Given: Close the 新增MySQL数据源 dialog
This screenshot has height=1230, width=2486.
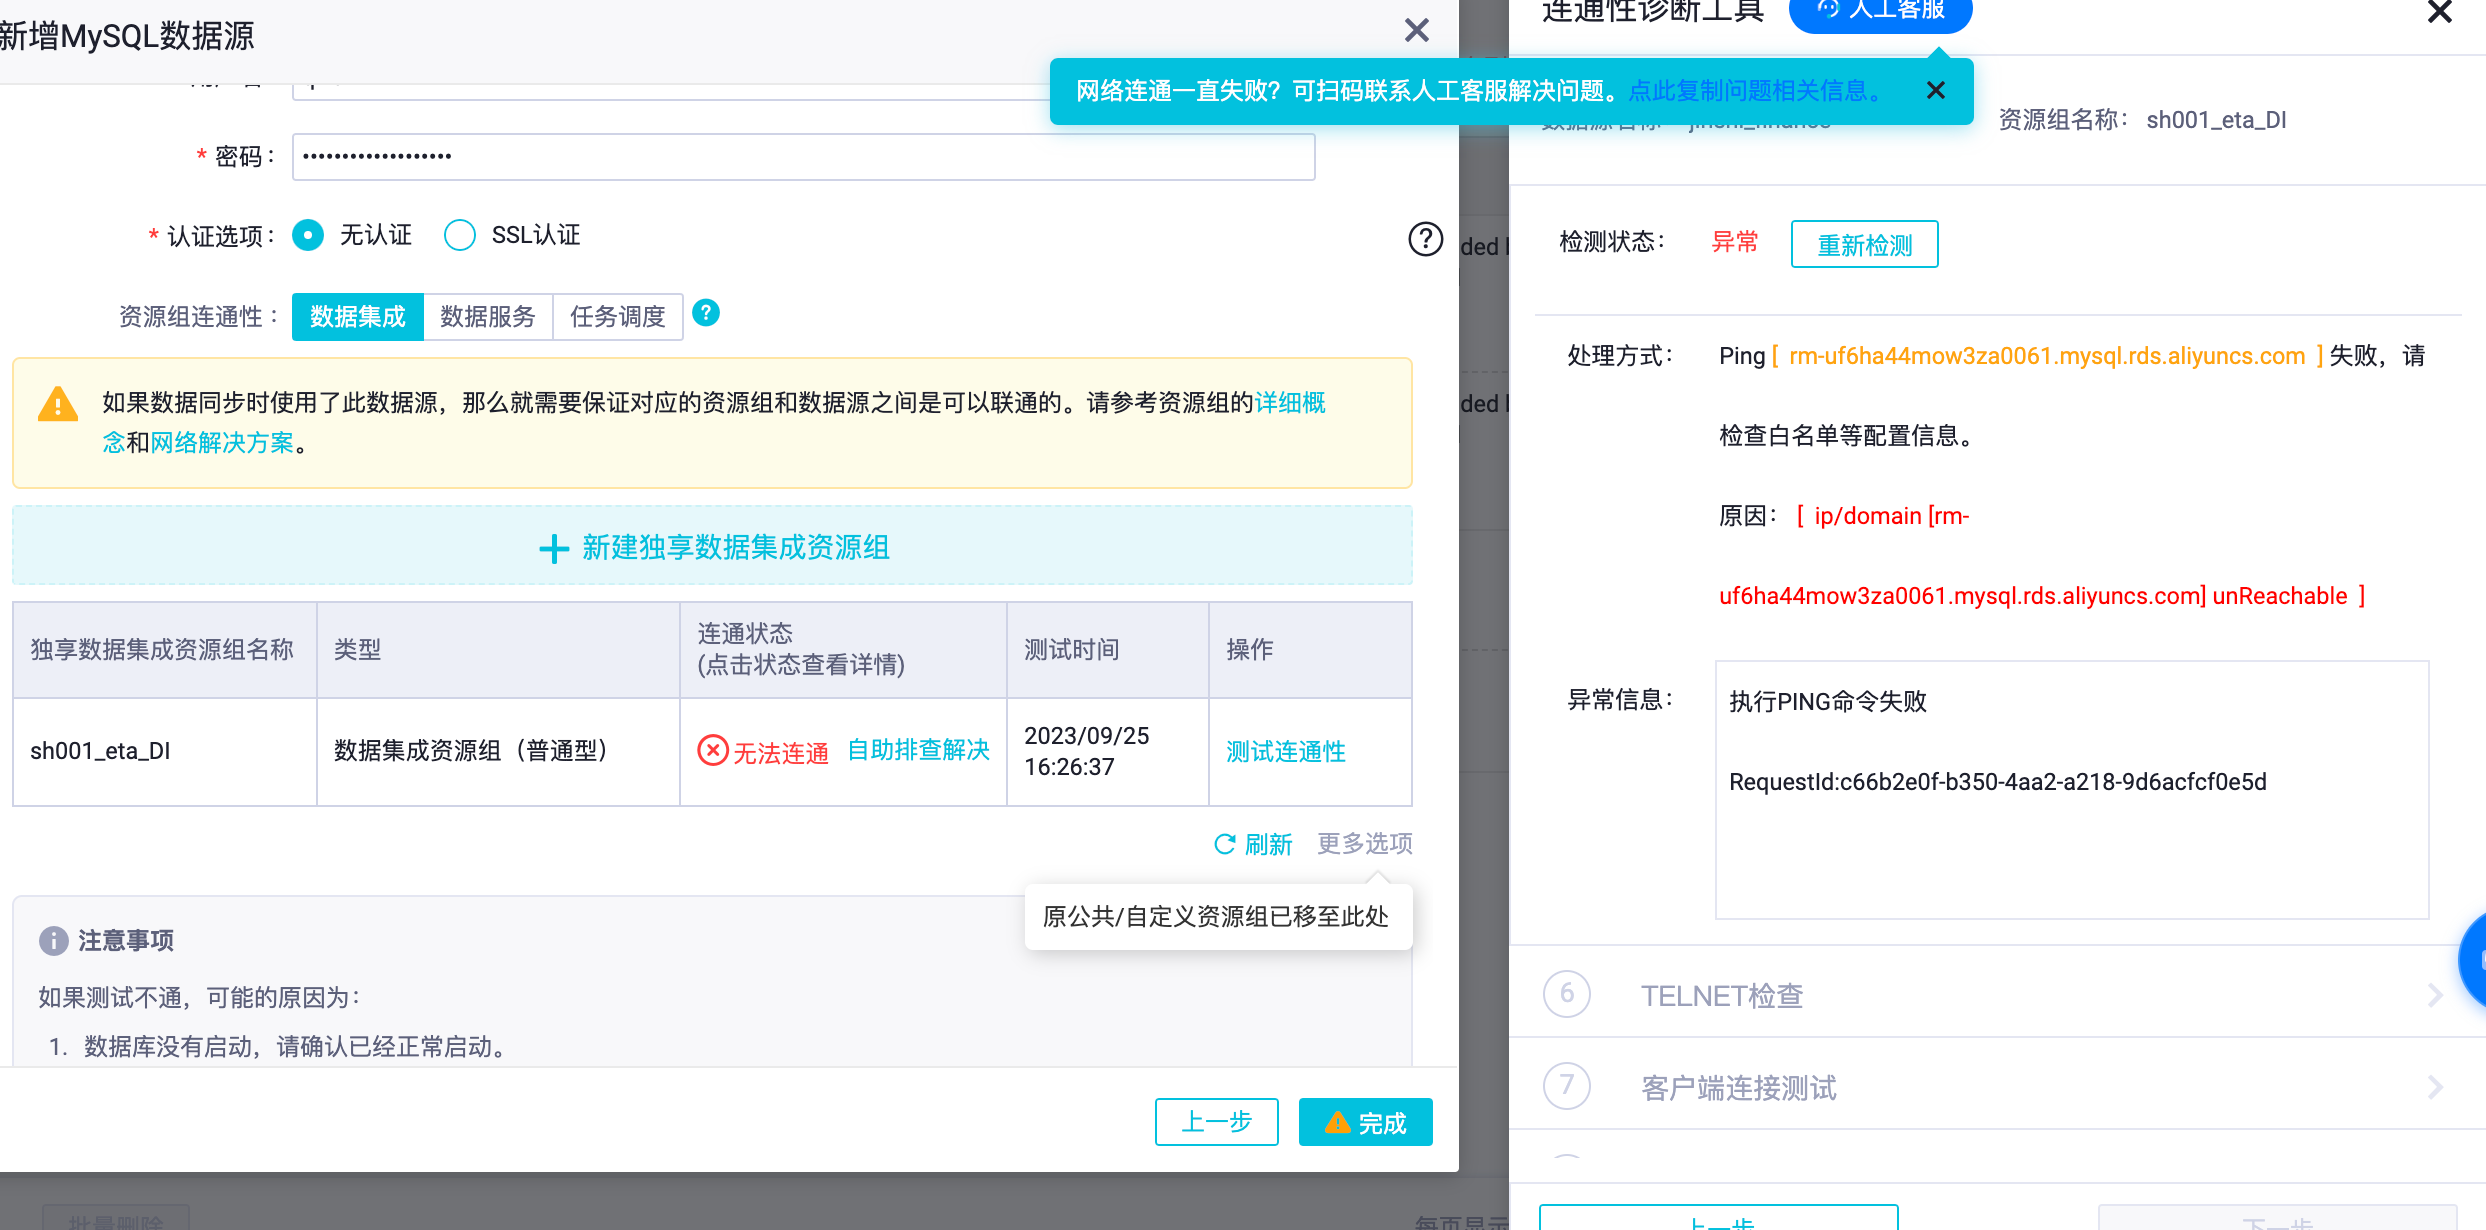Looking at the screenshot, I should 1416,30.
